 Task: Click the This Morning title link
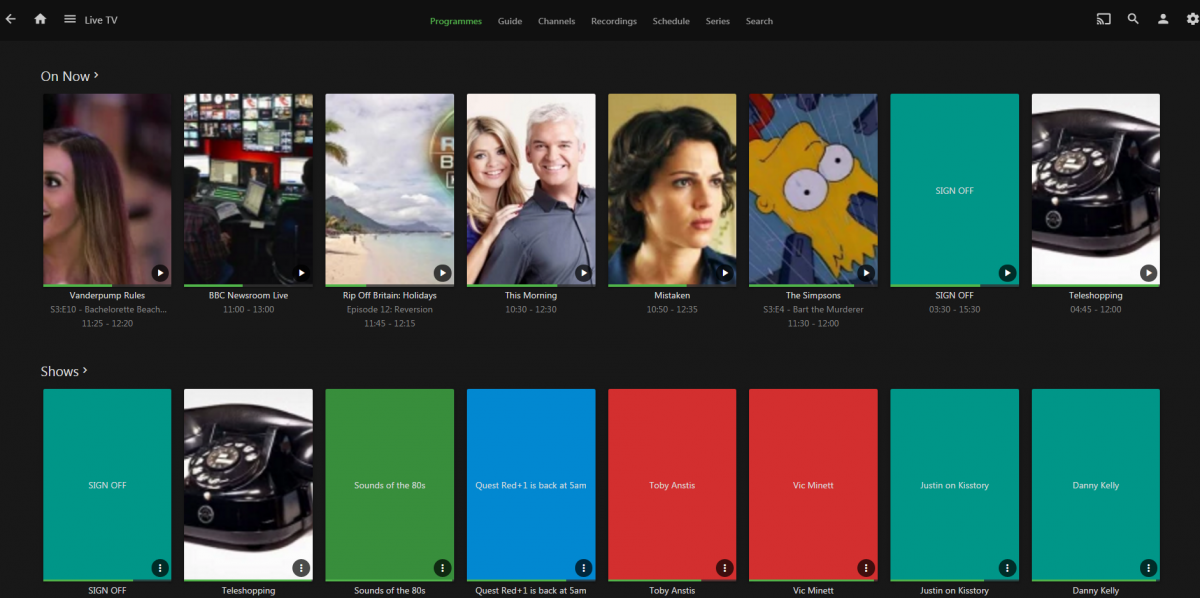pos(531,296)
